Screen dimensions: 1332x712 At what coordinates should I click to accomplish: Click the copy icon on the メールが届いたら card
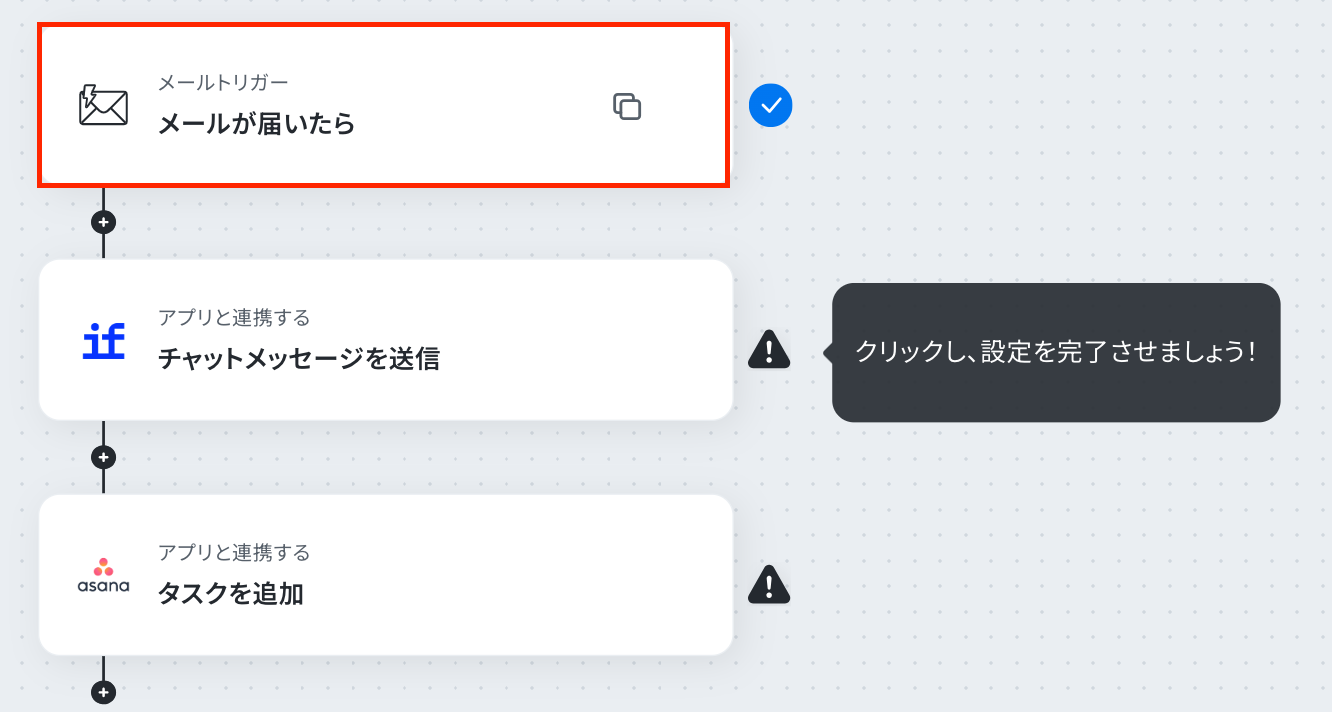point(627,106)
